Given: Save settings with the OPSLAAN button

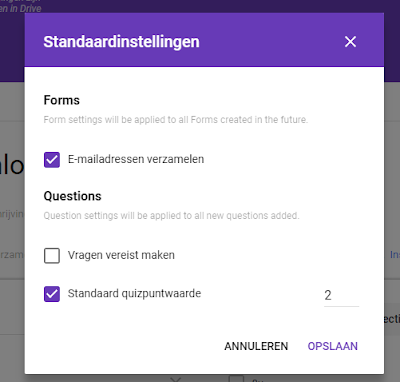Looking at the screenshot, I should click(333, 346).
